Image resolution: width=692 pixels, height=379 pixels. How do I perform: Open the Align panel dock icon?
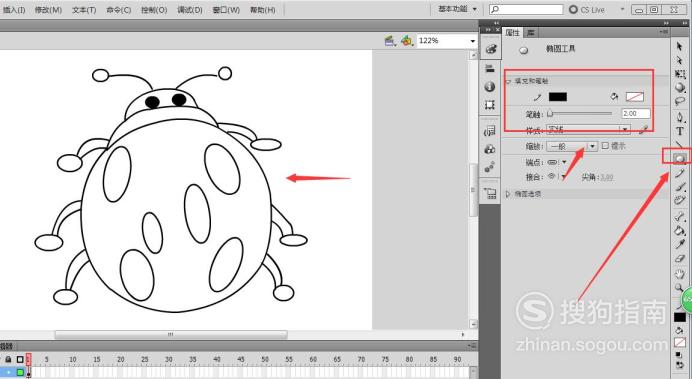pos(490,68)
